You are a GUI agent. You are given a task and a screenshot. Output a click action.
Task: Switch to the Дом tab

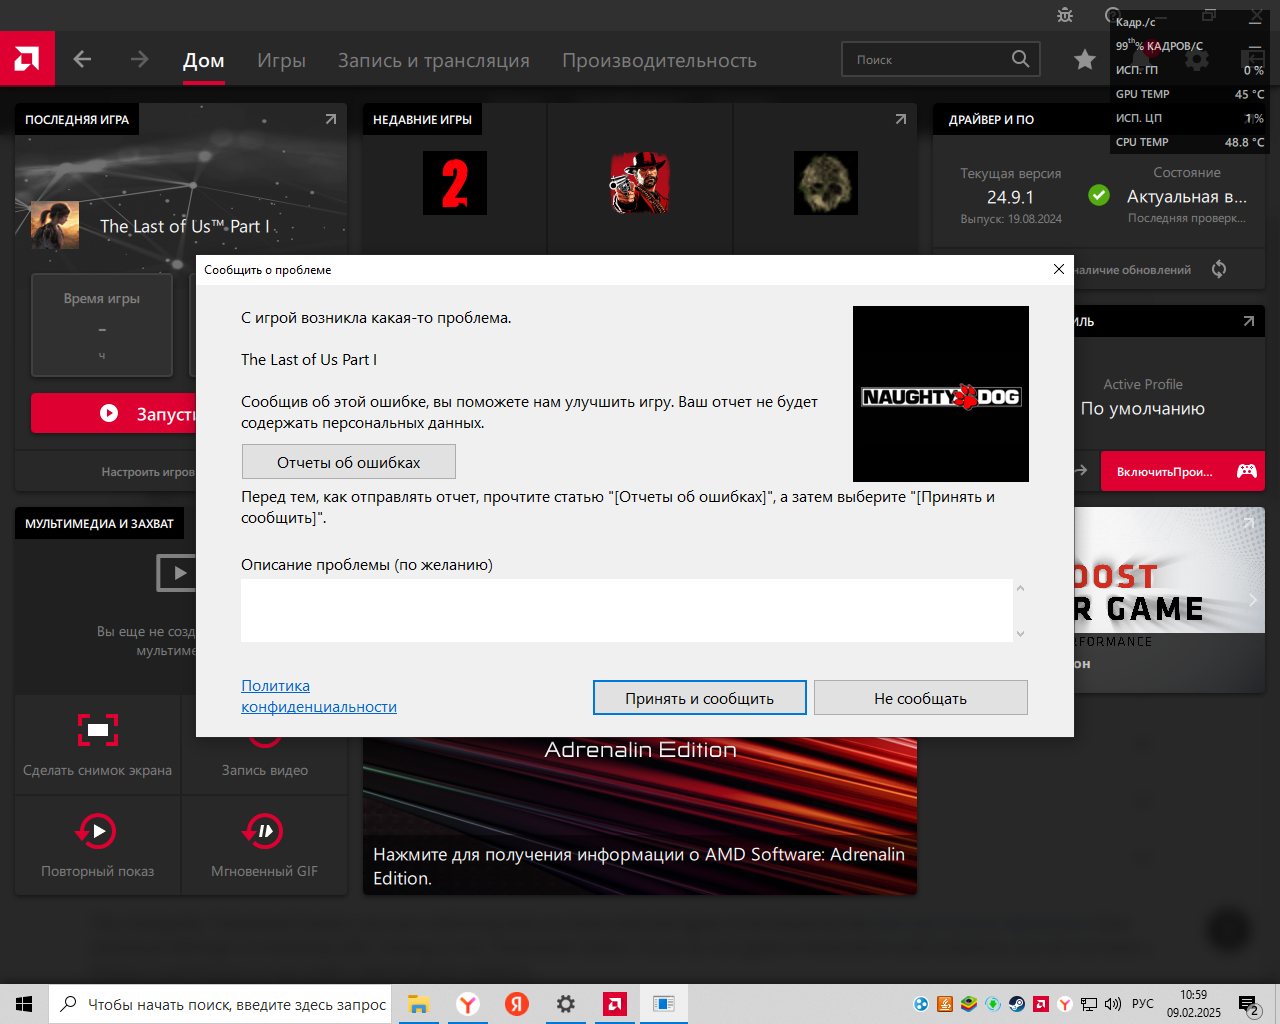[204, 60]
